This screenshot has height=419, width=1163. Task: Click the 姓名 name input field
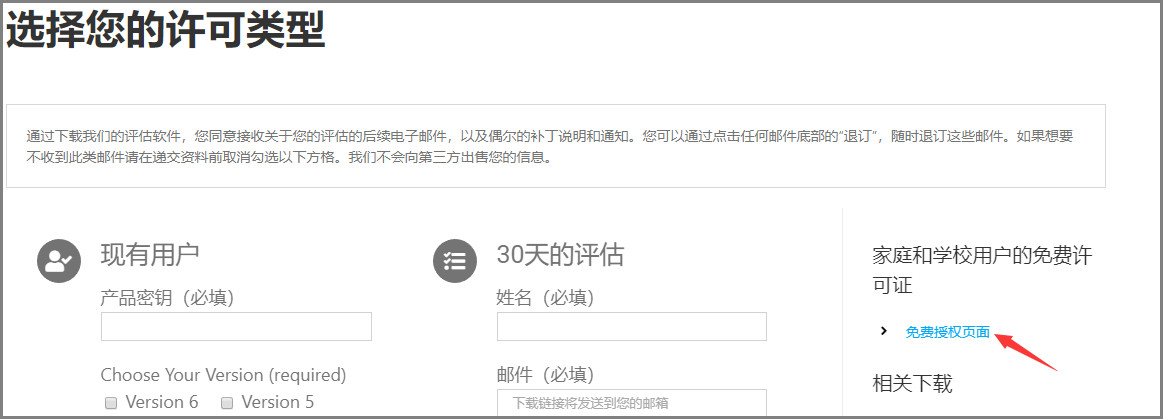click(x=631, y=326)
